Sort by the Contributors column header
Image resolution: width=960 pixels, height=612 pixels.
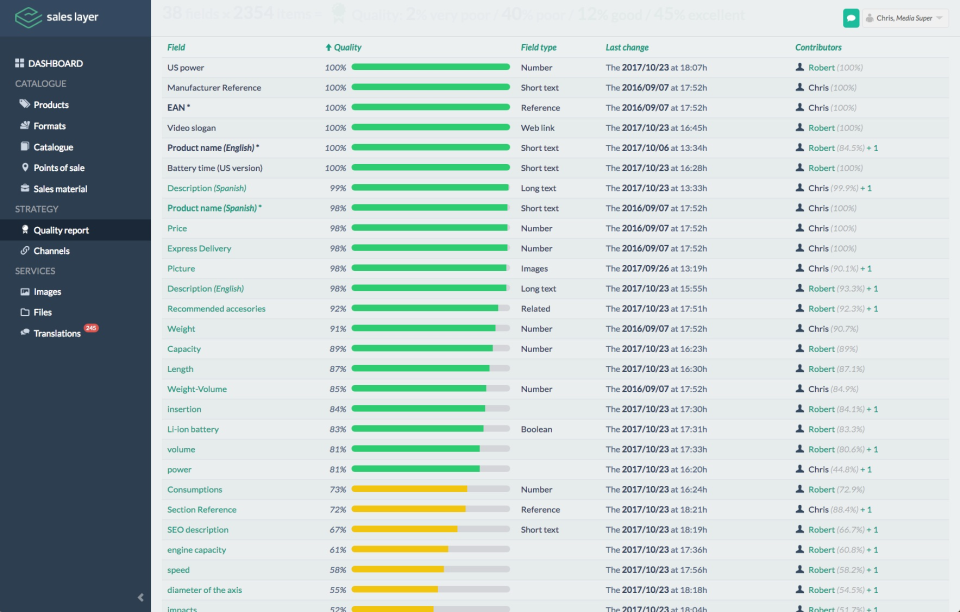[x=818, y=47]
